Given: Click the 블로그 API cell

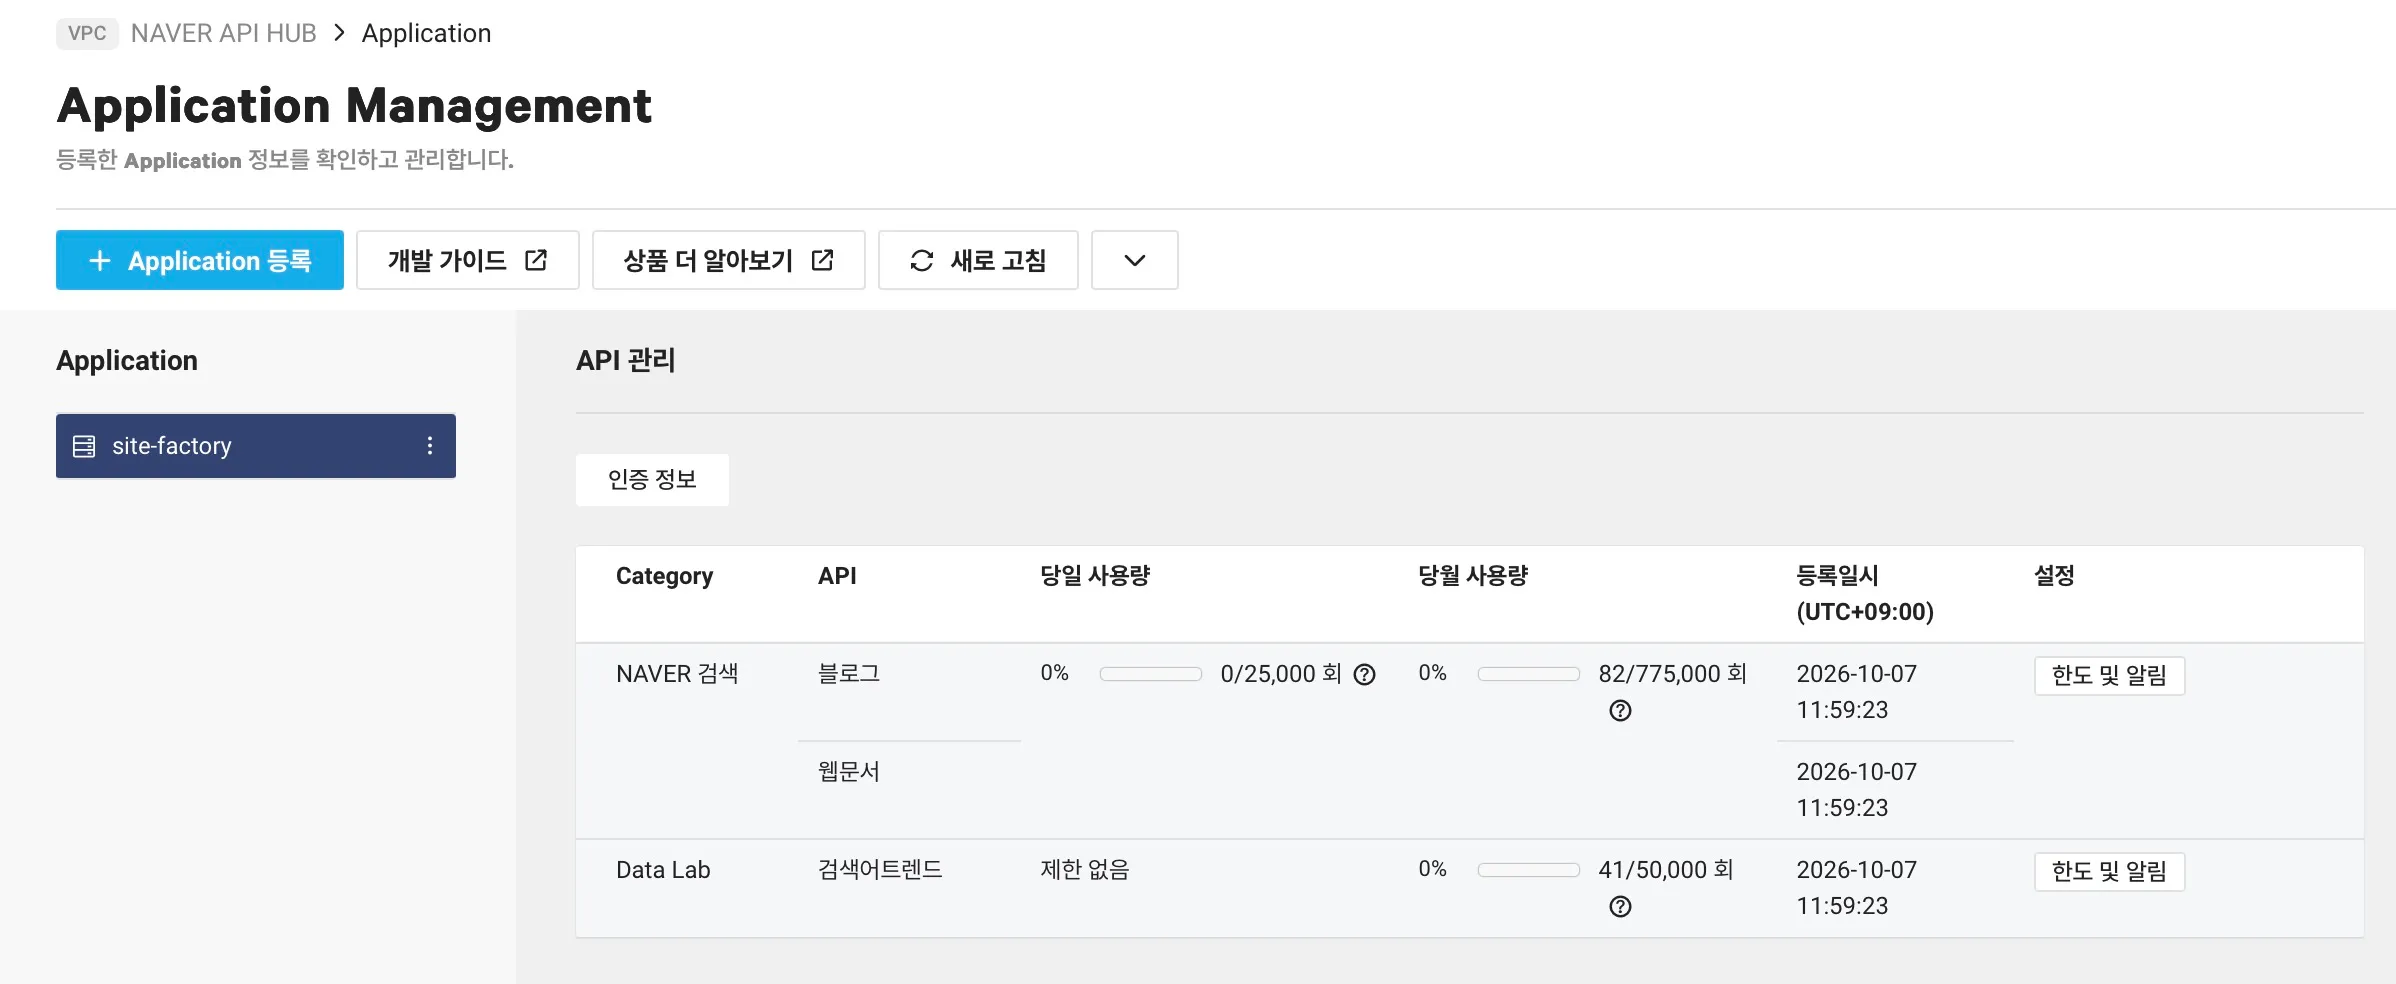Looking at the screenshot, I should tap(849, 674).
